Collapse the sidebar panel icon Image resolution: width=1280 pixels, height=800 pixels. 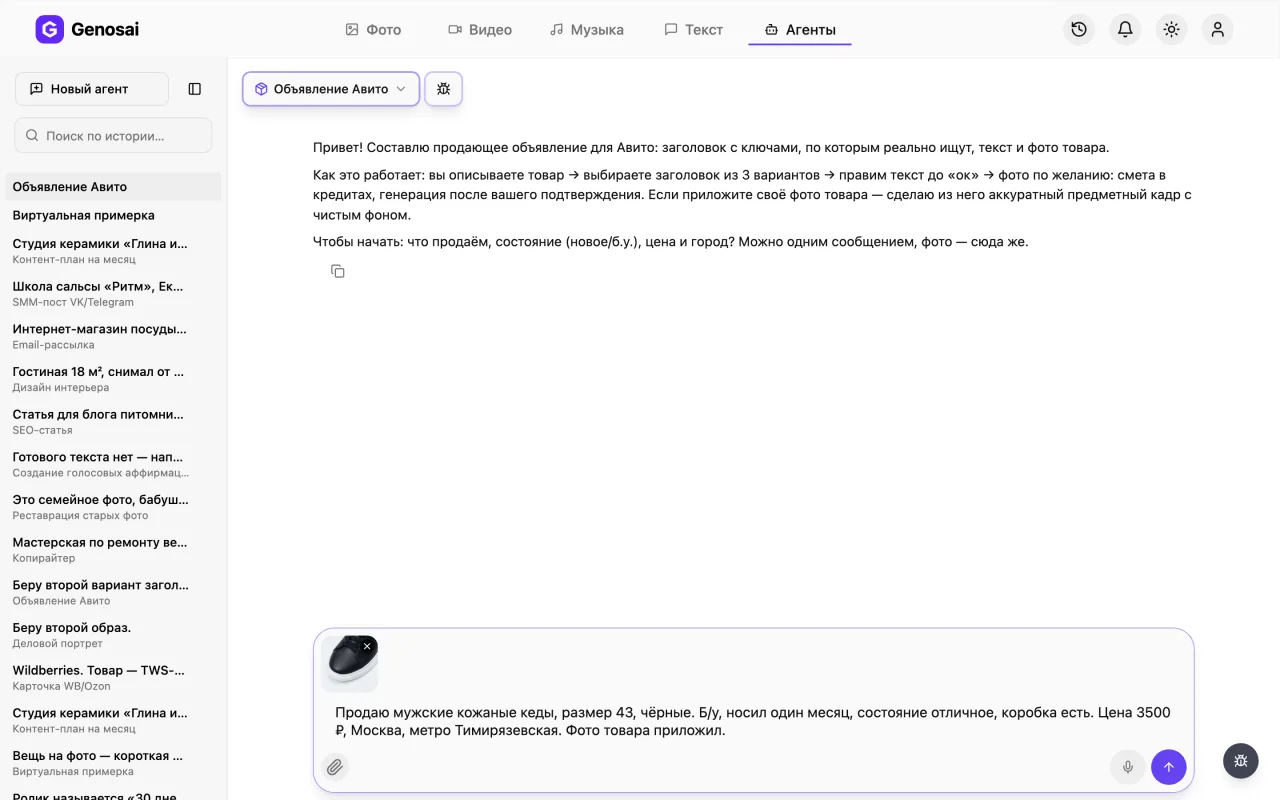[195, 89]
